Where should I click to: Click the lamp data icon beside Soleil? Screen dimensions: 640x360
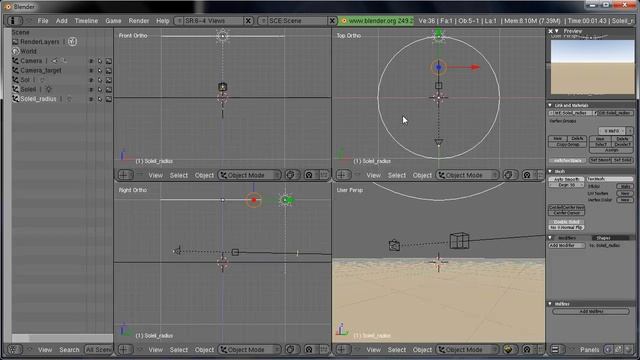tap(48, 89)
